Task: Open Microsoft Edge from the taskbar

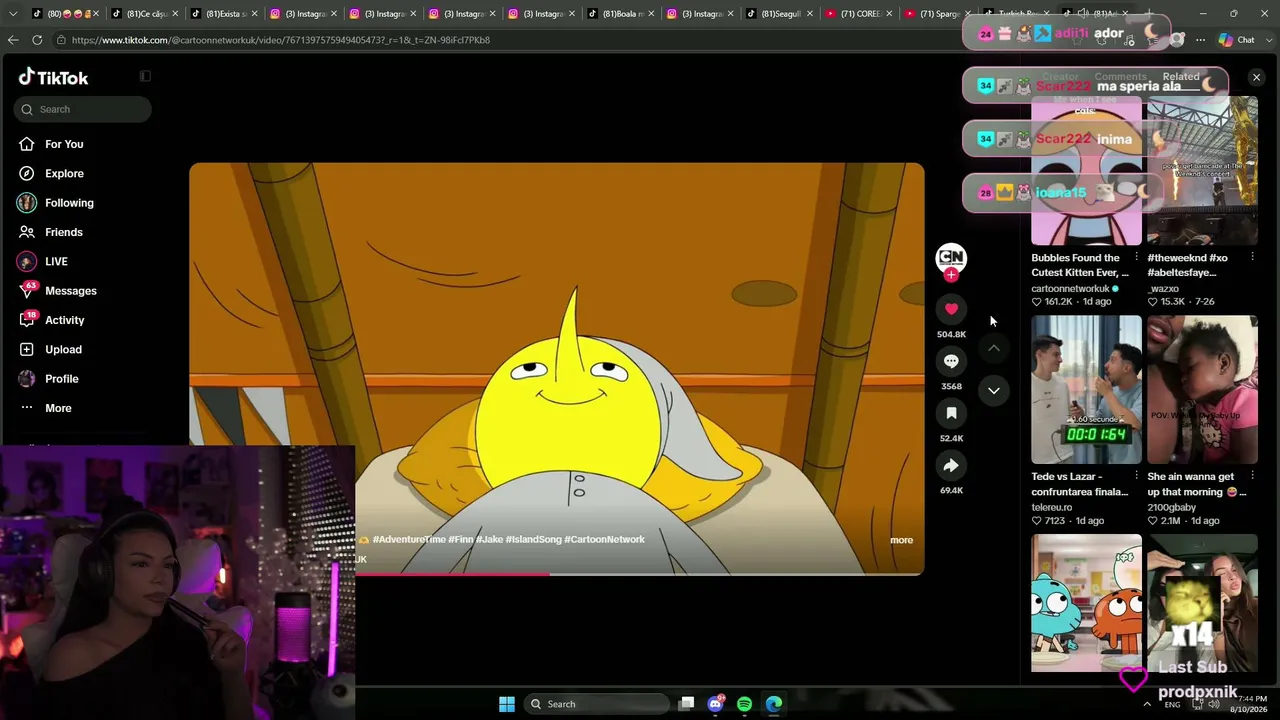Action: click(x=774, y=704)
